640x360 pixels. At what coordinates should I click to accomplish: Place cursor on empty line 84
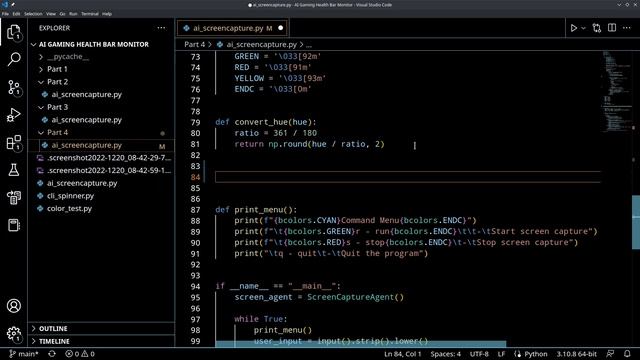point(407,177)
